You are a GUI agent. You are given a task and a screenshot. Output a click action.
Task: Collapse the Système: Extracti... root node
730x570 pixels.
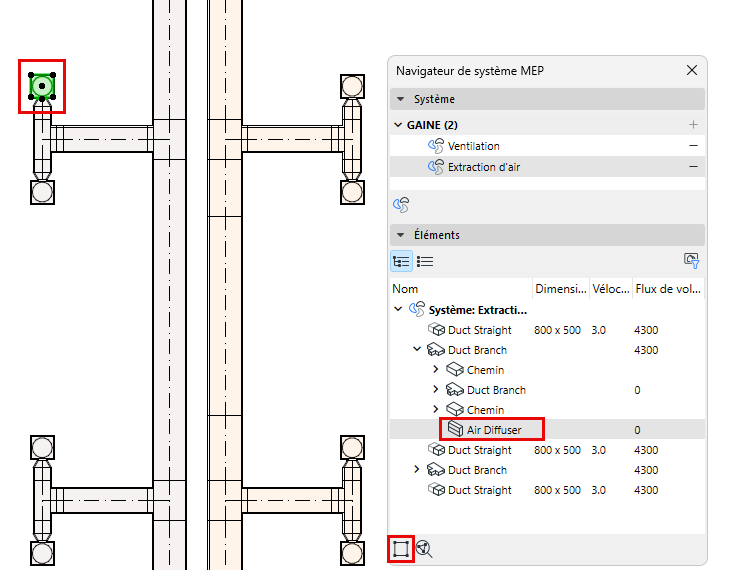[x=398, y=309]
